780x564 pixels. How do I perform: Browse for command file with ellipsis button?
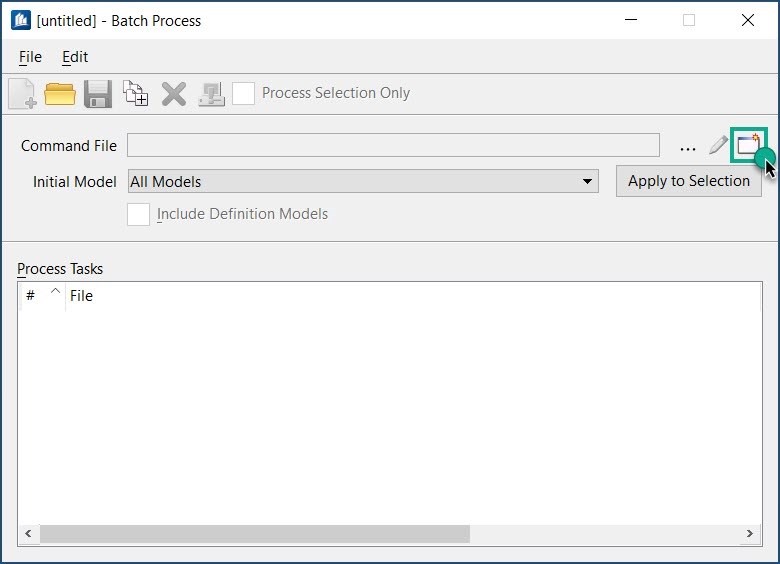tap(687, 148)
